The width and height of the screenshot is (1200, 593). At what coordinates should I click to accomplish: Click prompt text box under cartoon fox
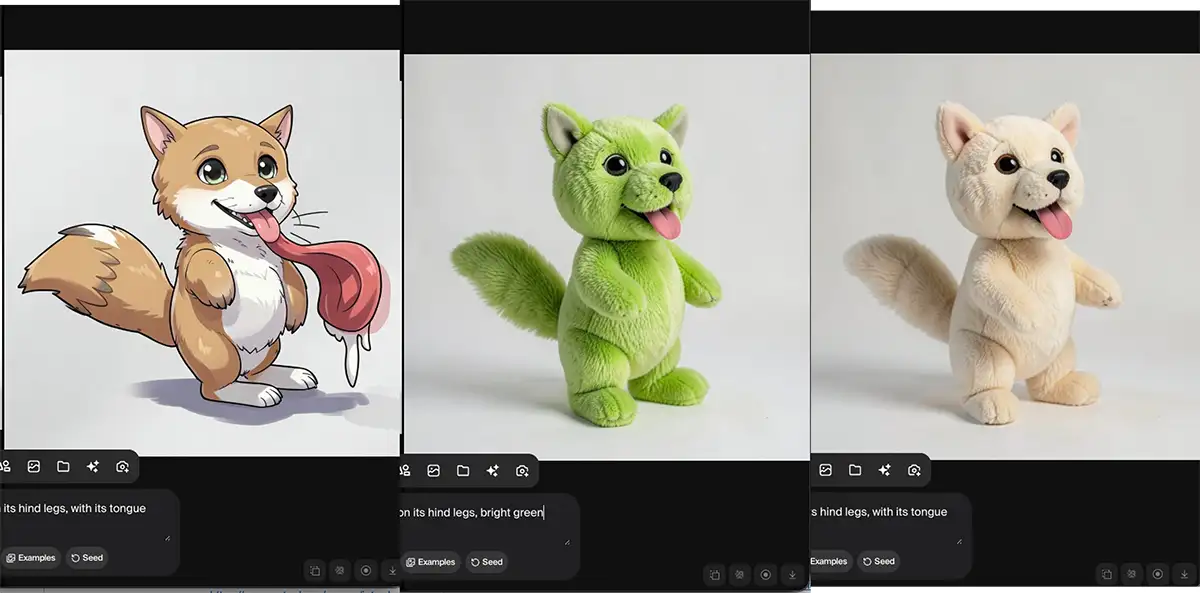point(80,516)
